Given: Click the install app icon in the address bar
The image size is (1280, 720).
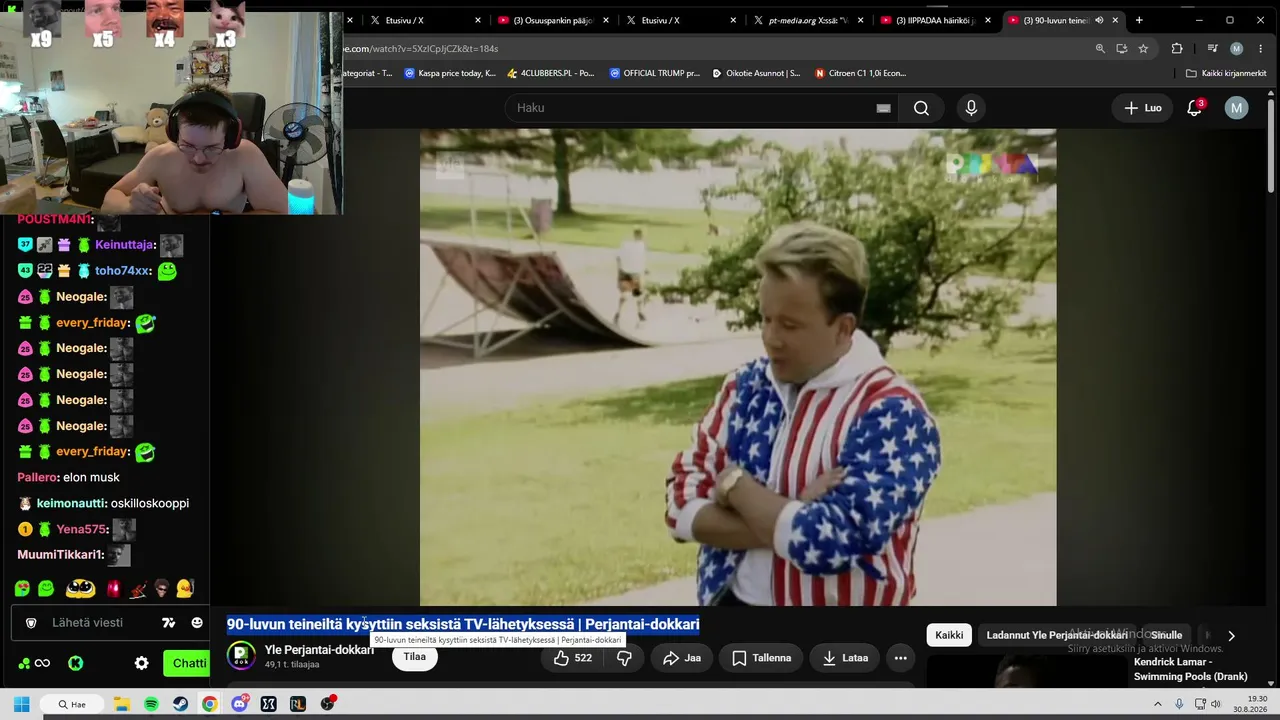Looking at the screenshot, I should click(x=1122, y=48).
